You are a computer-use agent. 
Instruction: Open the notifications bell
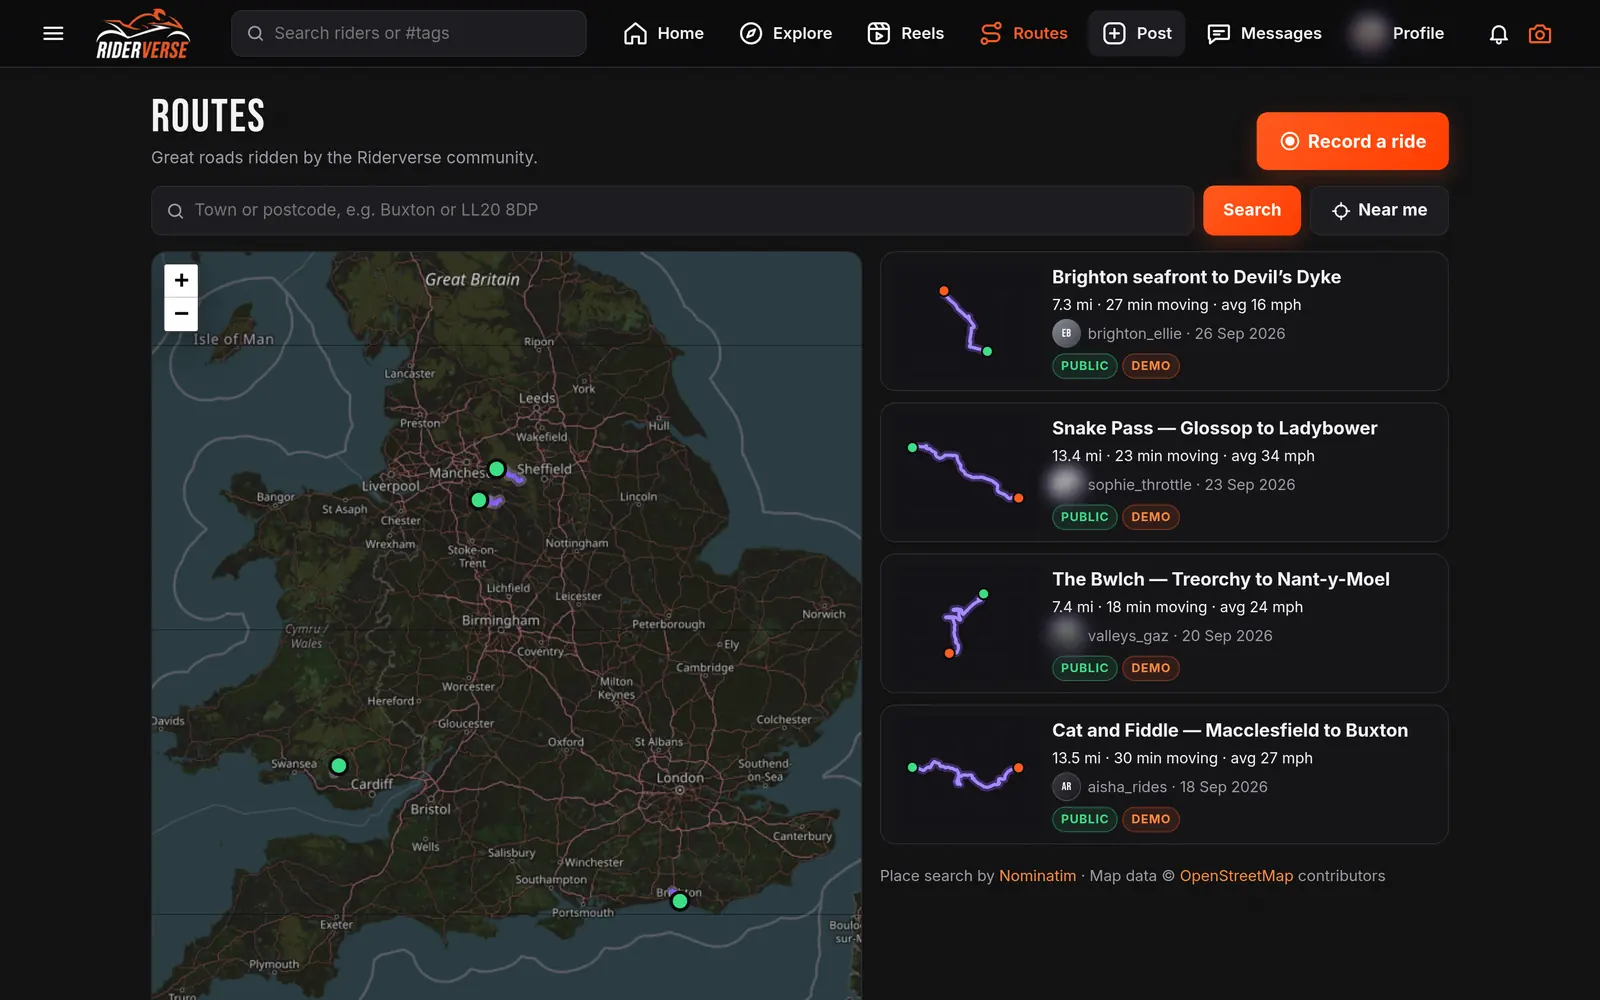click(x=1498, y=34)
